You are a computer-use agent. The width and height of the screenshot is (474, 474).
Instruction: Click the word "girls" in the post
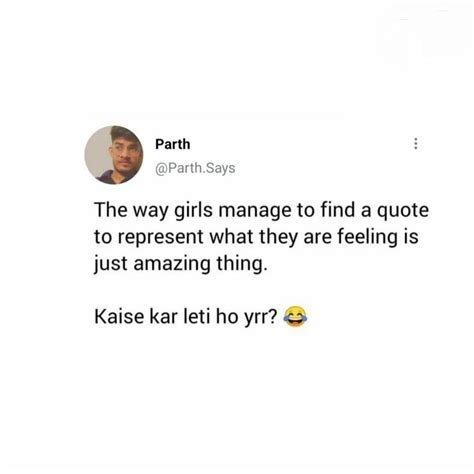194,211
